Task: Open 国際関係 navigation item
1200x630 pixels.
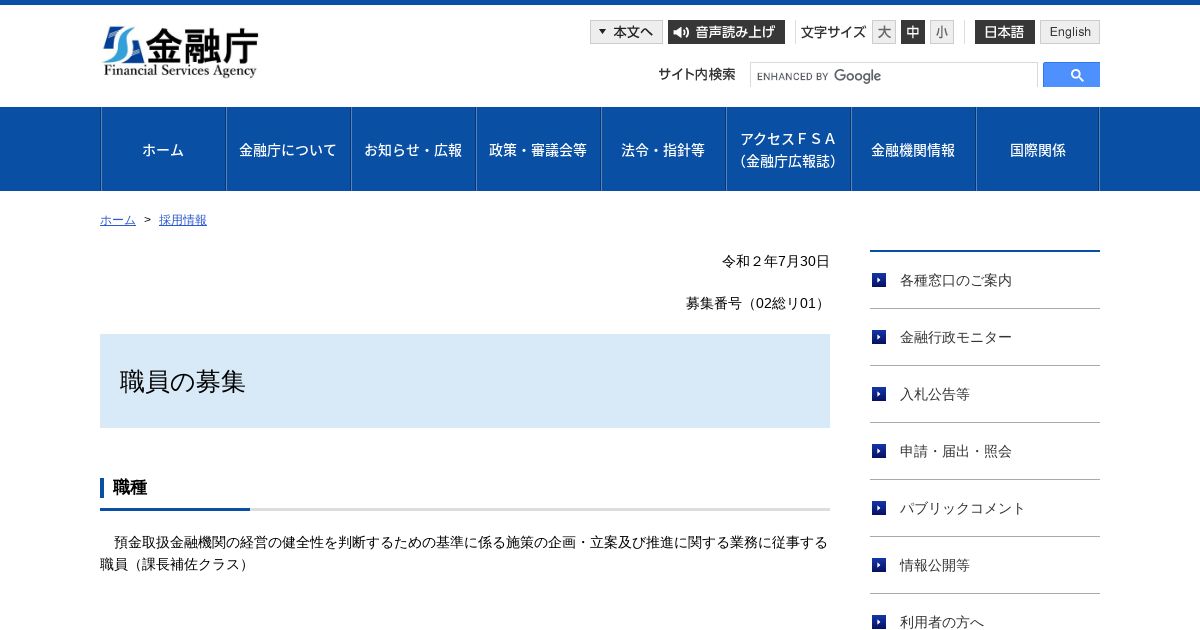Action: (1038, 149)
